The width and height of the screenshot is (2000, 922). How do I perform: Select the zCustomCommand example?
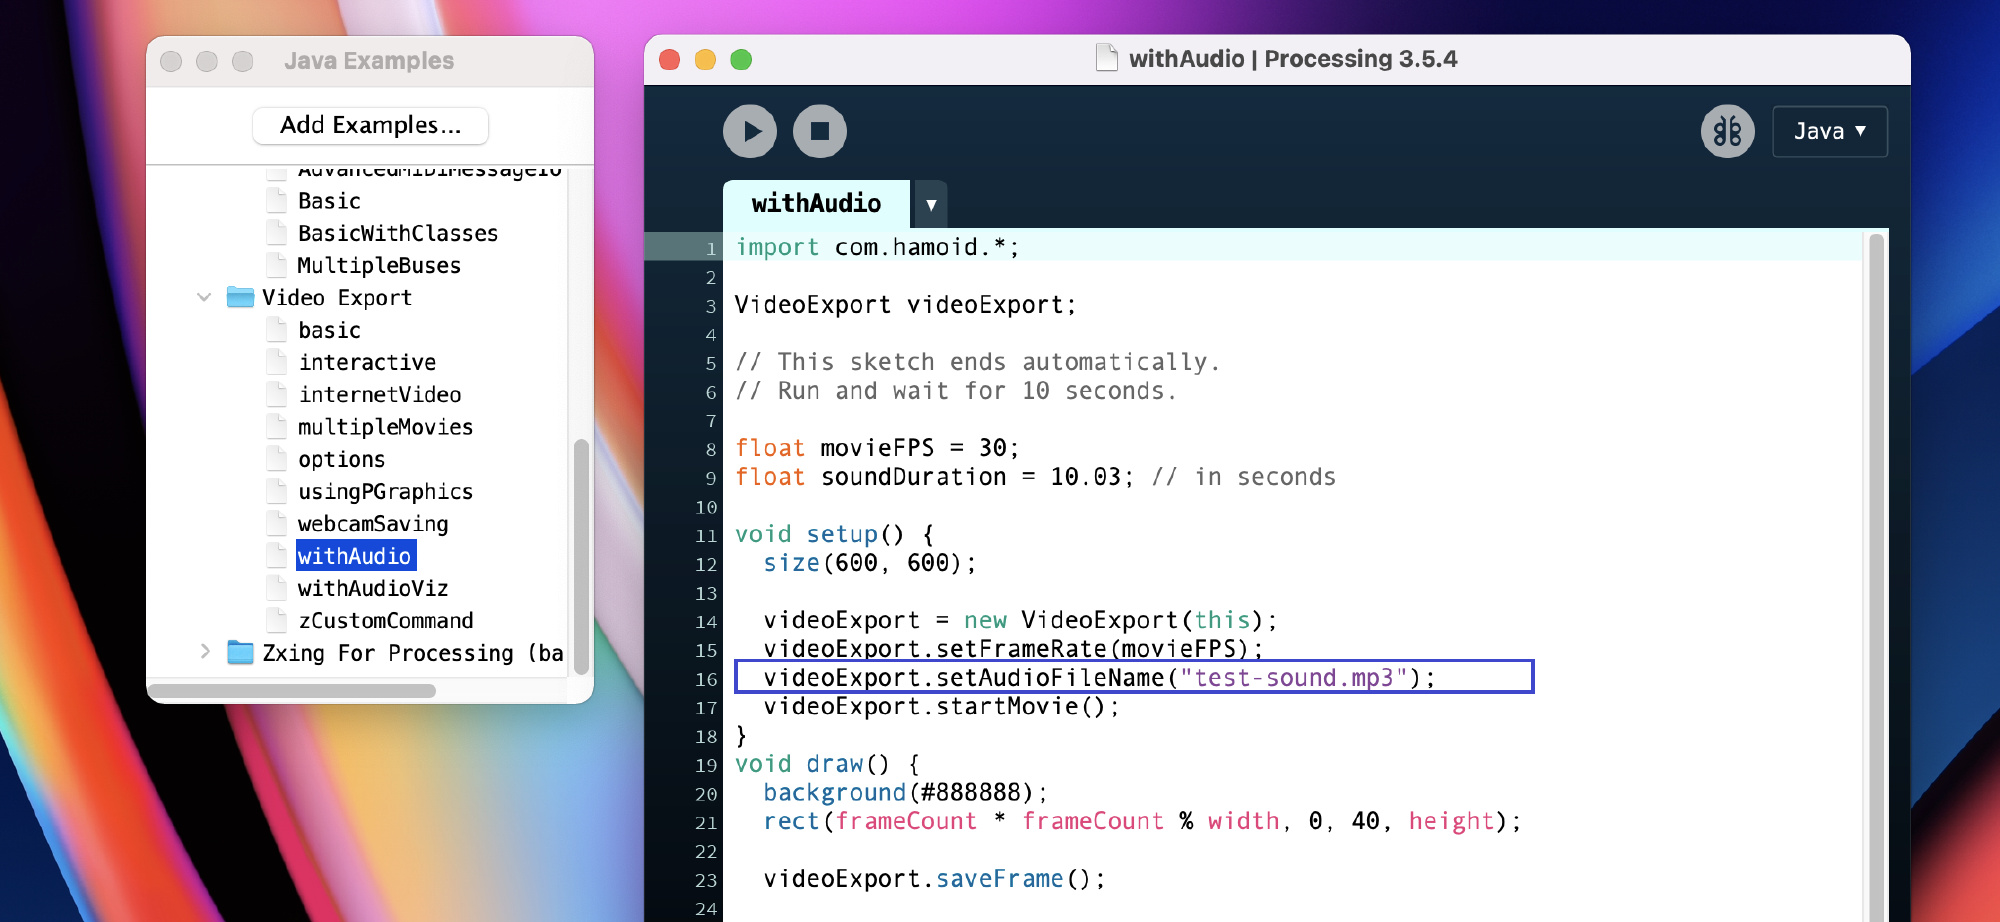(385, 620)
